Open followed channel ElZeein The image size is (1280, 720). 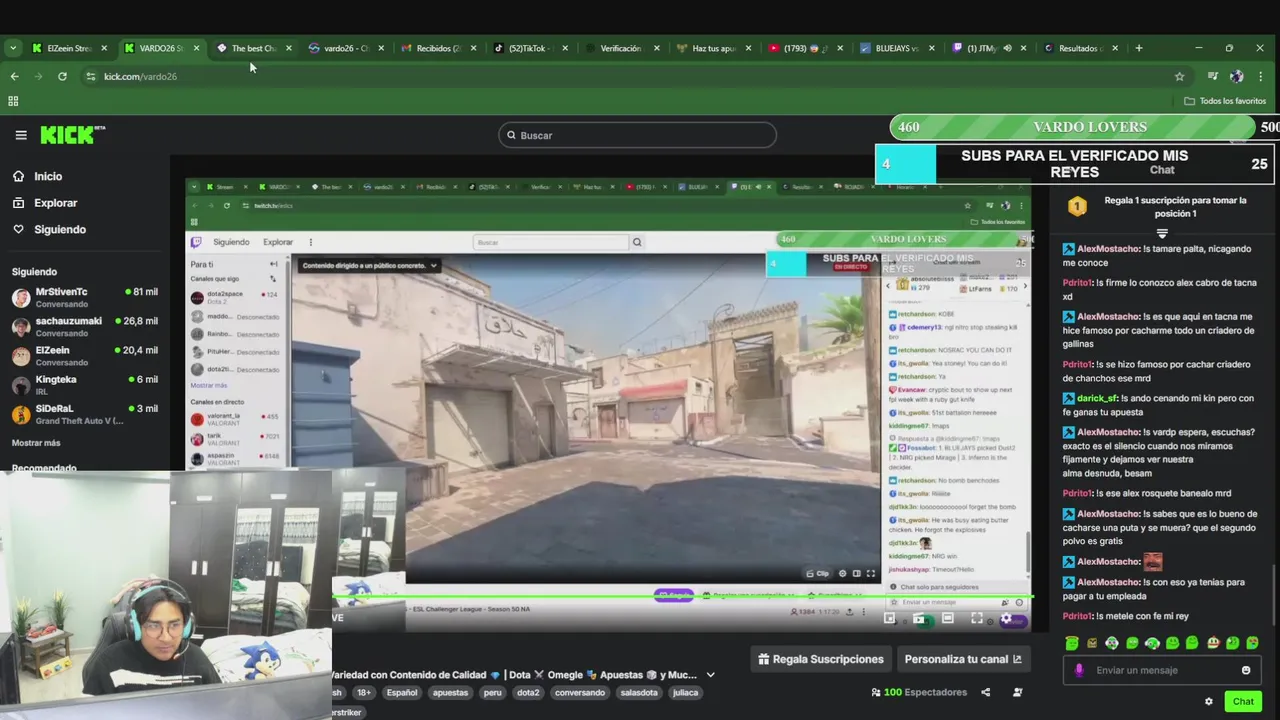(85, 355)
